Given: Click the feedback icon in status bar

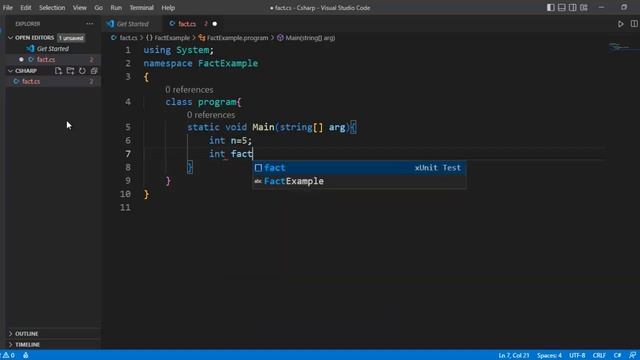Looking at the screenshot, I should [632, 356].
